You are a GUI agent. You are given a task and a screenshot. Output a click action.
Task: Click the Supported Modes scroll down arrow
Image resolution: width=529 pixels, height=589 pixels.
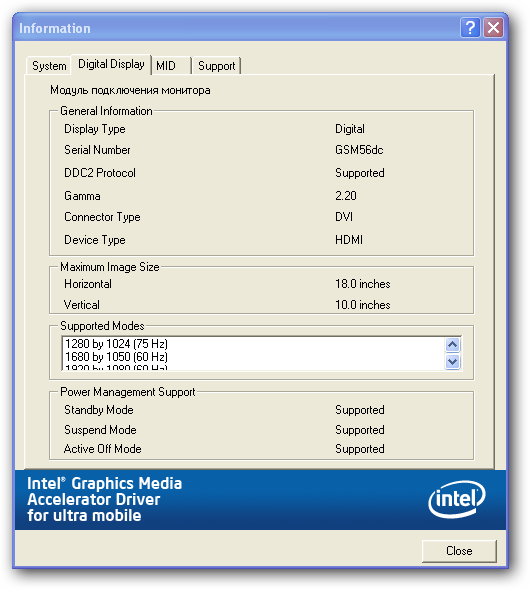tap(453, 362)
